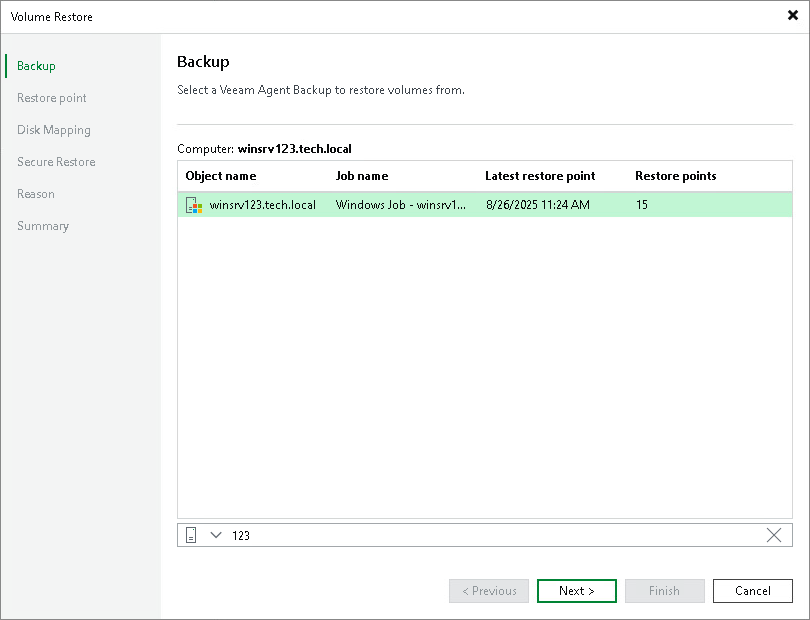This screenshot has height=620, width=810.
Task: Click the computer filter icon in search bar
Action: click(x=191, y=535)
